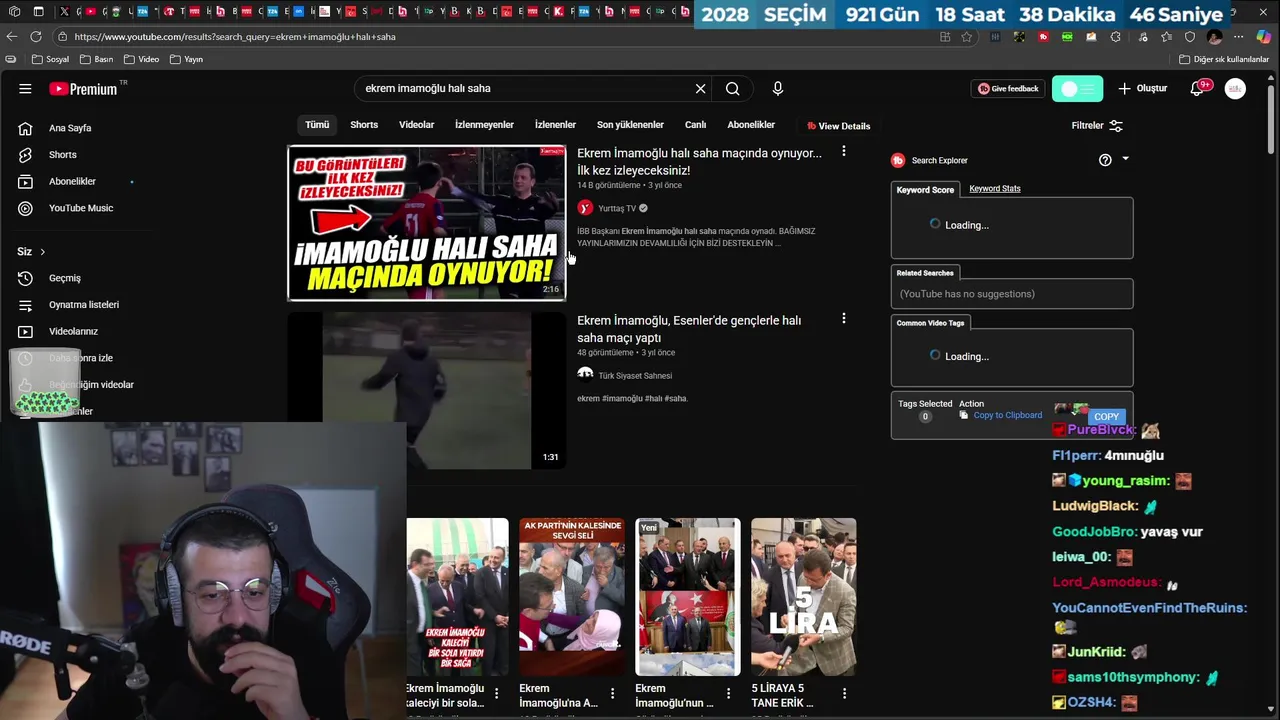Select the Videolar filter chip

[x=417, y=125]
